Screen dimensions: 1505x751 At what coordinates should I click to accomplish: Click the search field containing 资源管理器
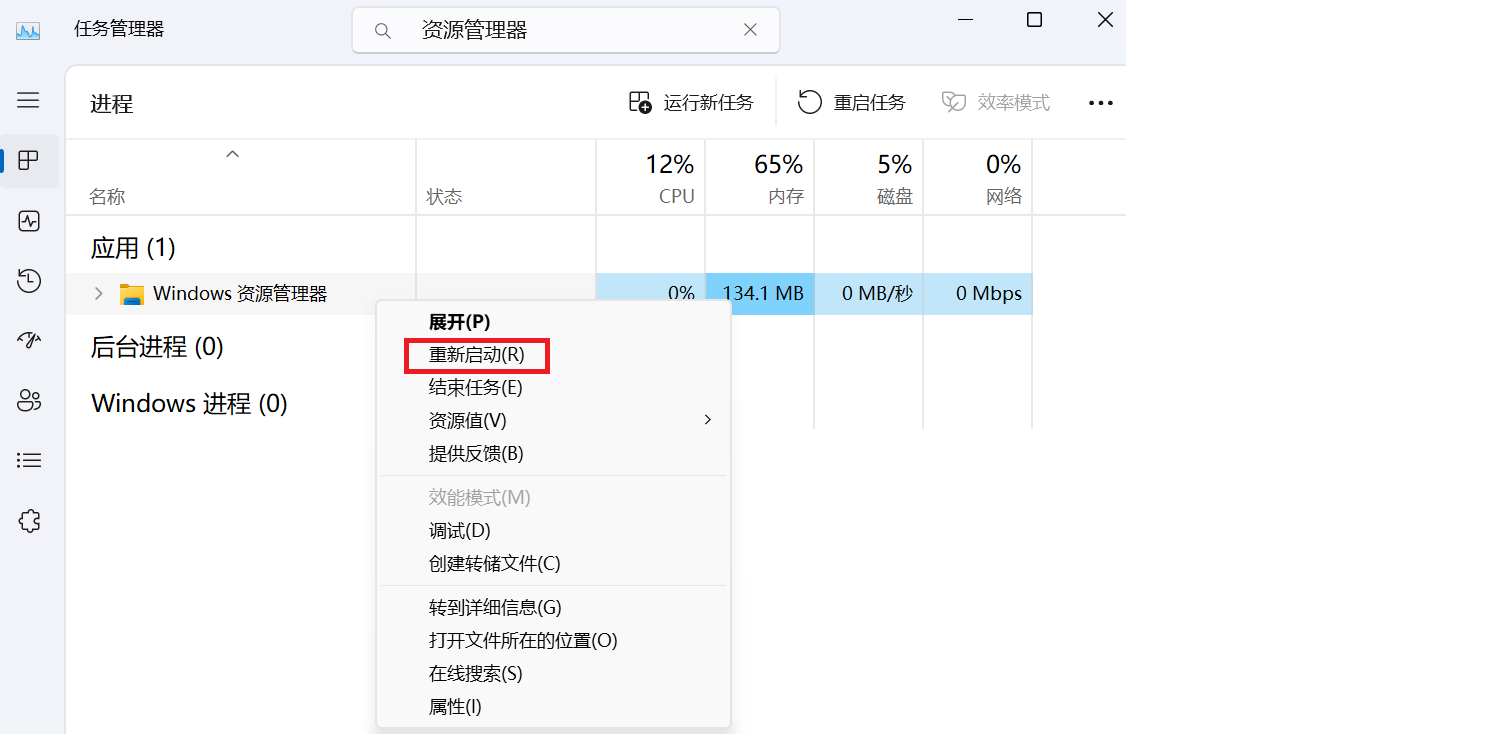[x=566, y=30]
